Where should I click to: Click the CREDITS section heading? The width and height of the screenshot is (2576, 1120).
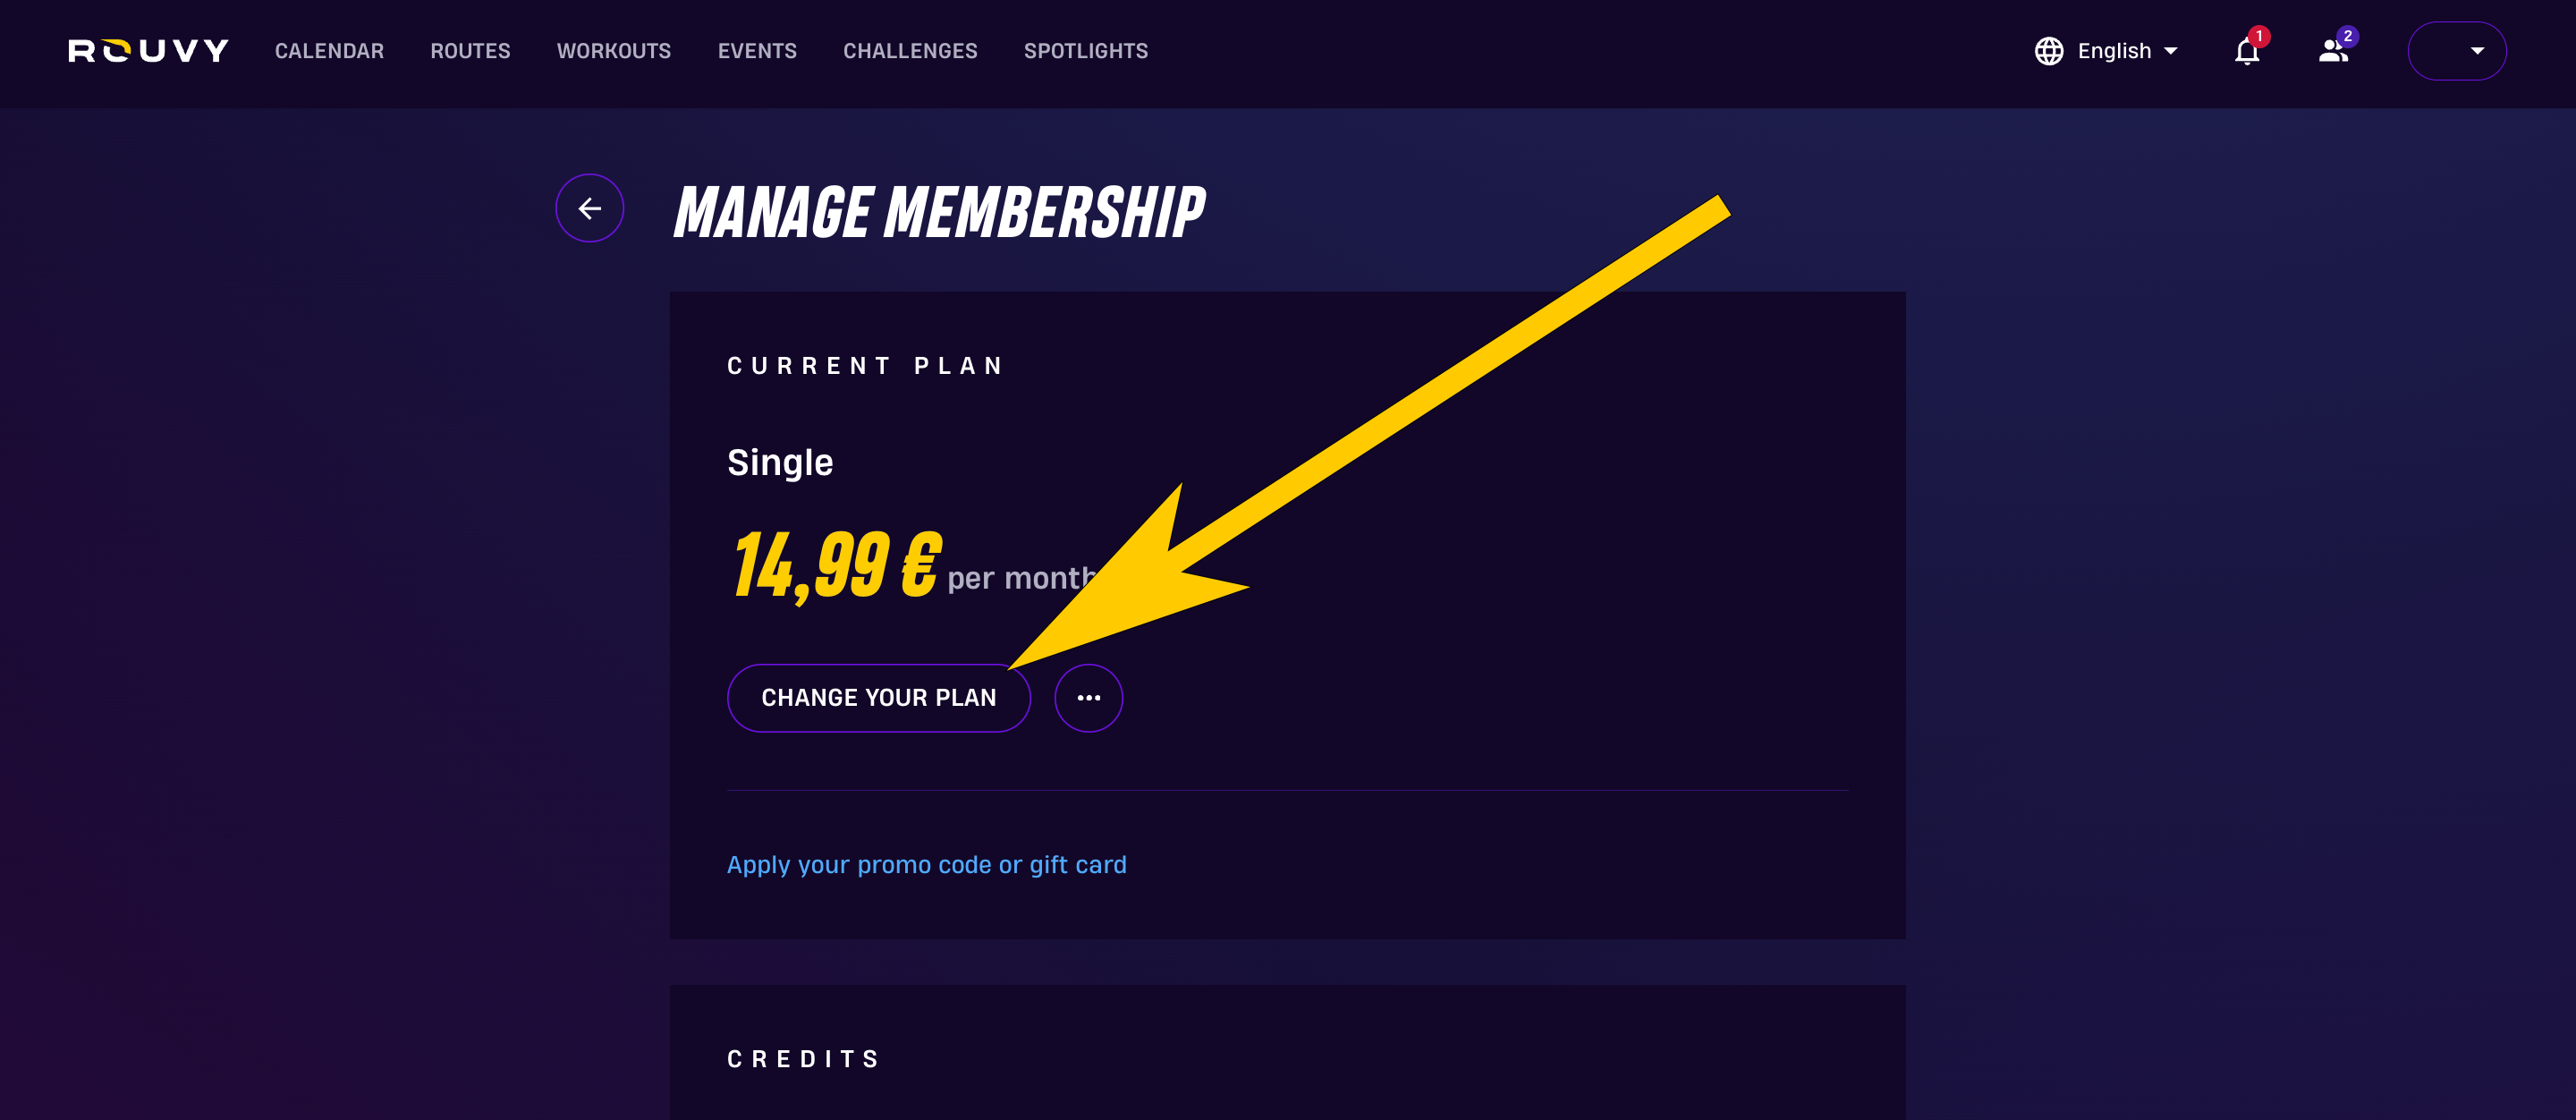(803, 1059)
